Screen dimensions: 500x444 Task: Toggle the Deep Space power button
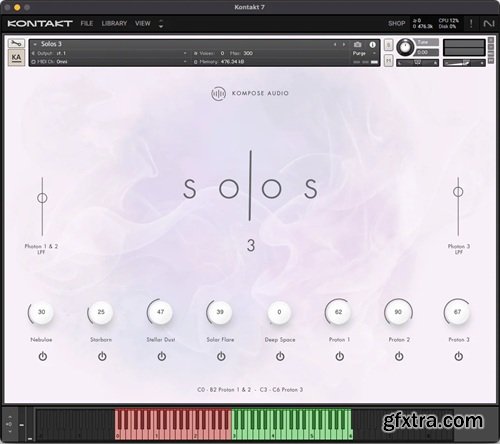pyautogui.click(x=280, y=356)
